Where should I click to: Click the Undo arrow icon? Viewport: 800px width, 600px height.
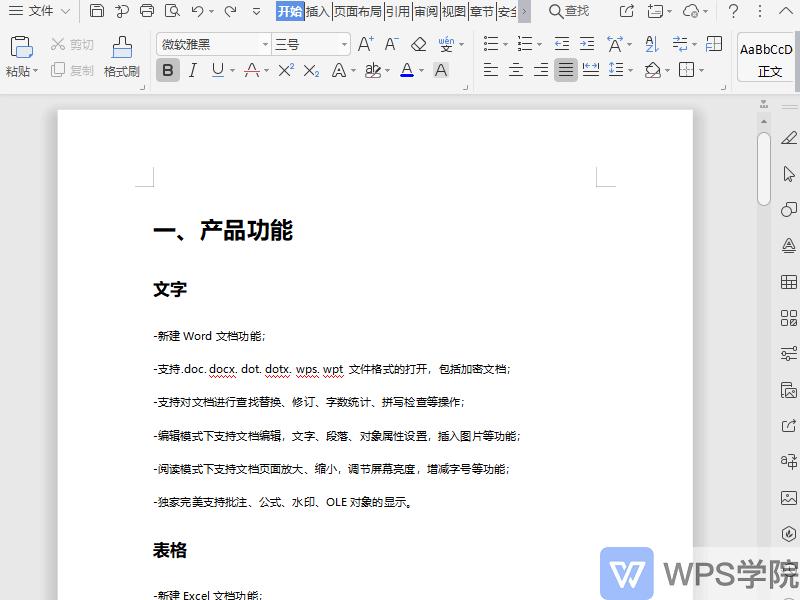coord(196,10)
